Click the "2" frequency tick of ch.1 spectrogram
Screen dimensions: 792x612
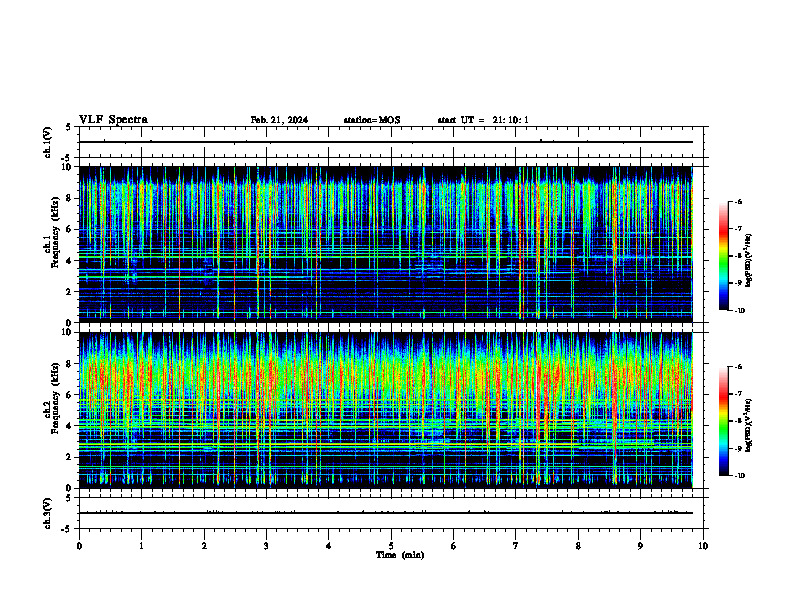[x=70, y=291]
